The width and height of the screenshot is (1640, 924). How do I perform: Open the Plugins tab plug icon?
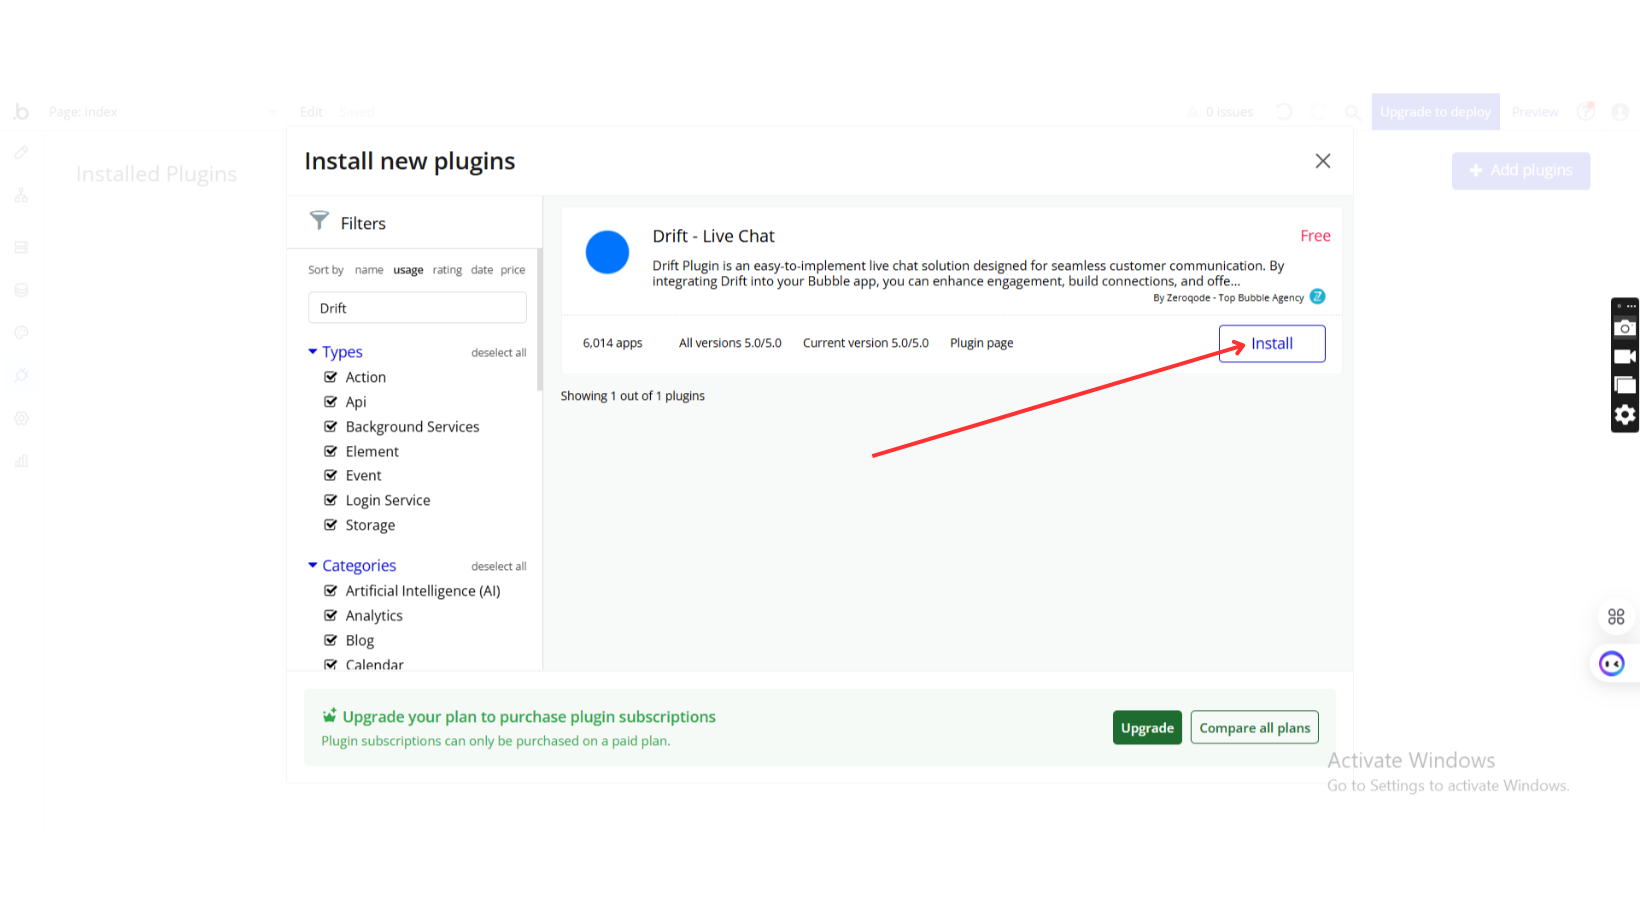coord(21,376)
